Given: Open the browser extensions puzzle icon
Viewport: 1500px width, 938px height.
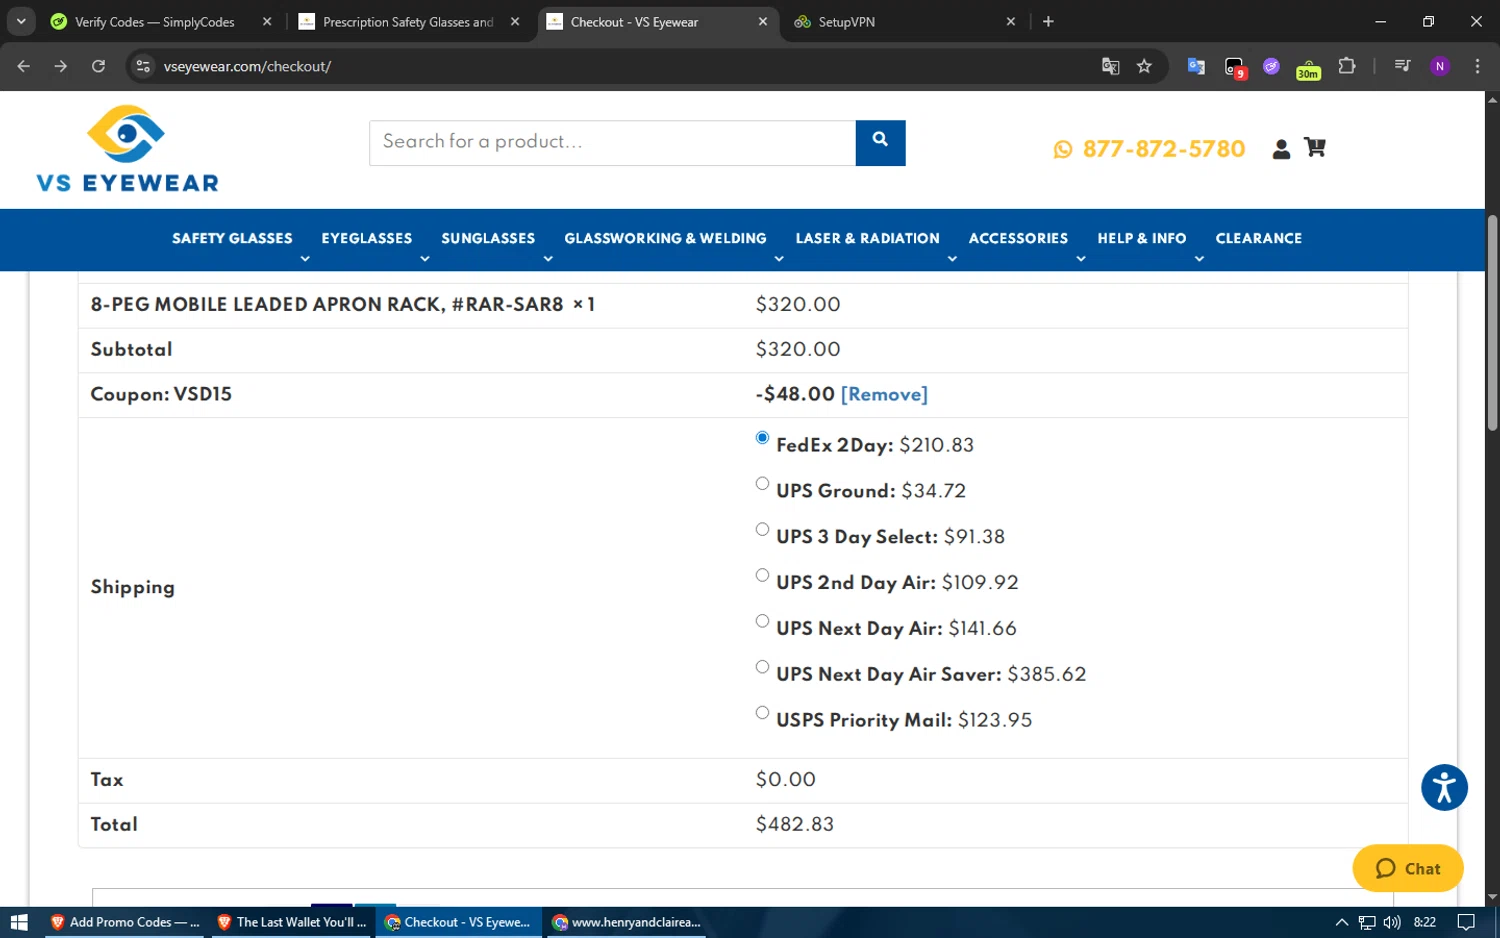Looking at the screenshot, I should click(x=1347, y=66).
